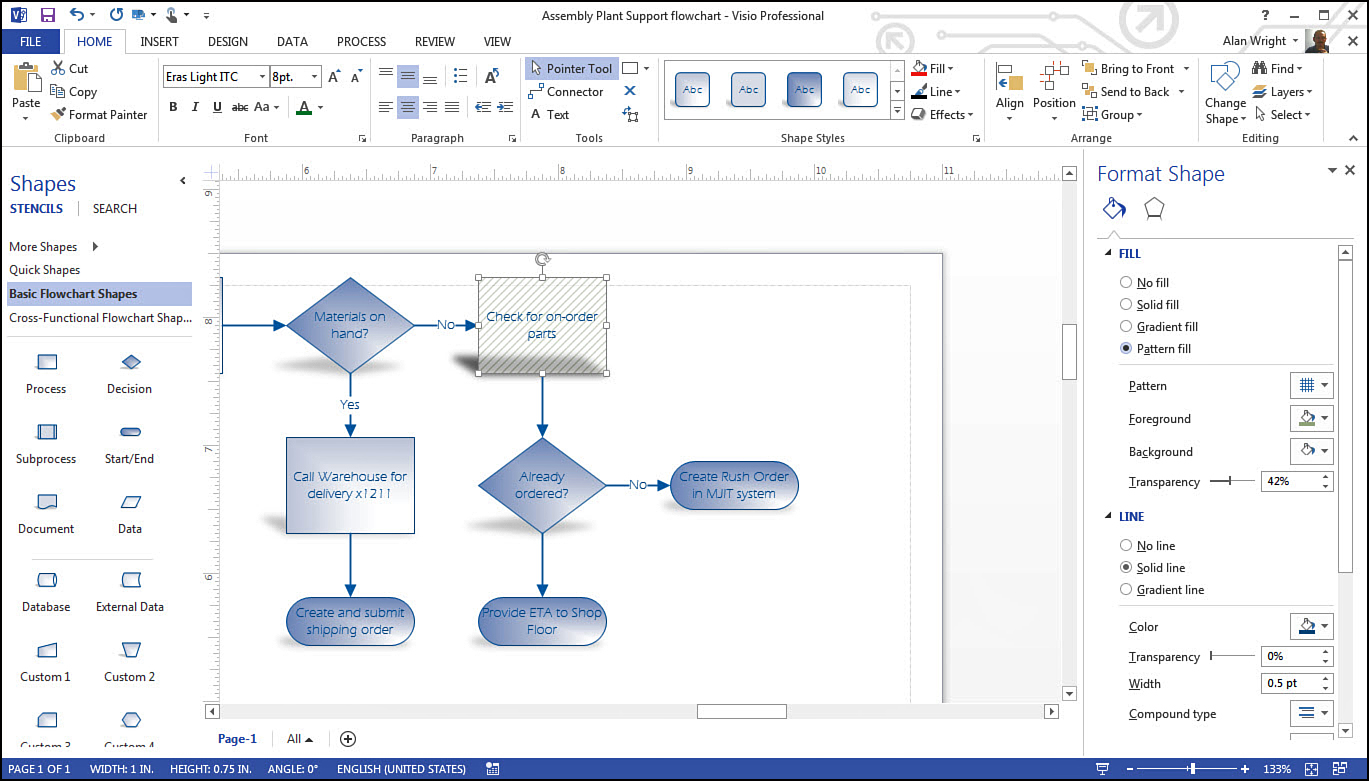Toggle Italic text formatting

195,107
